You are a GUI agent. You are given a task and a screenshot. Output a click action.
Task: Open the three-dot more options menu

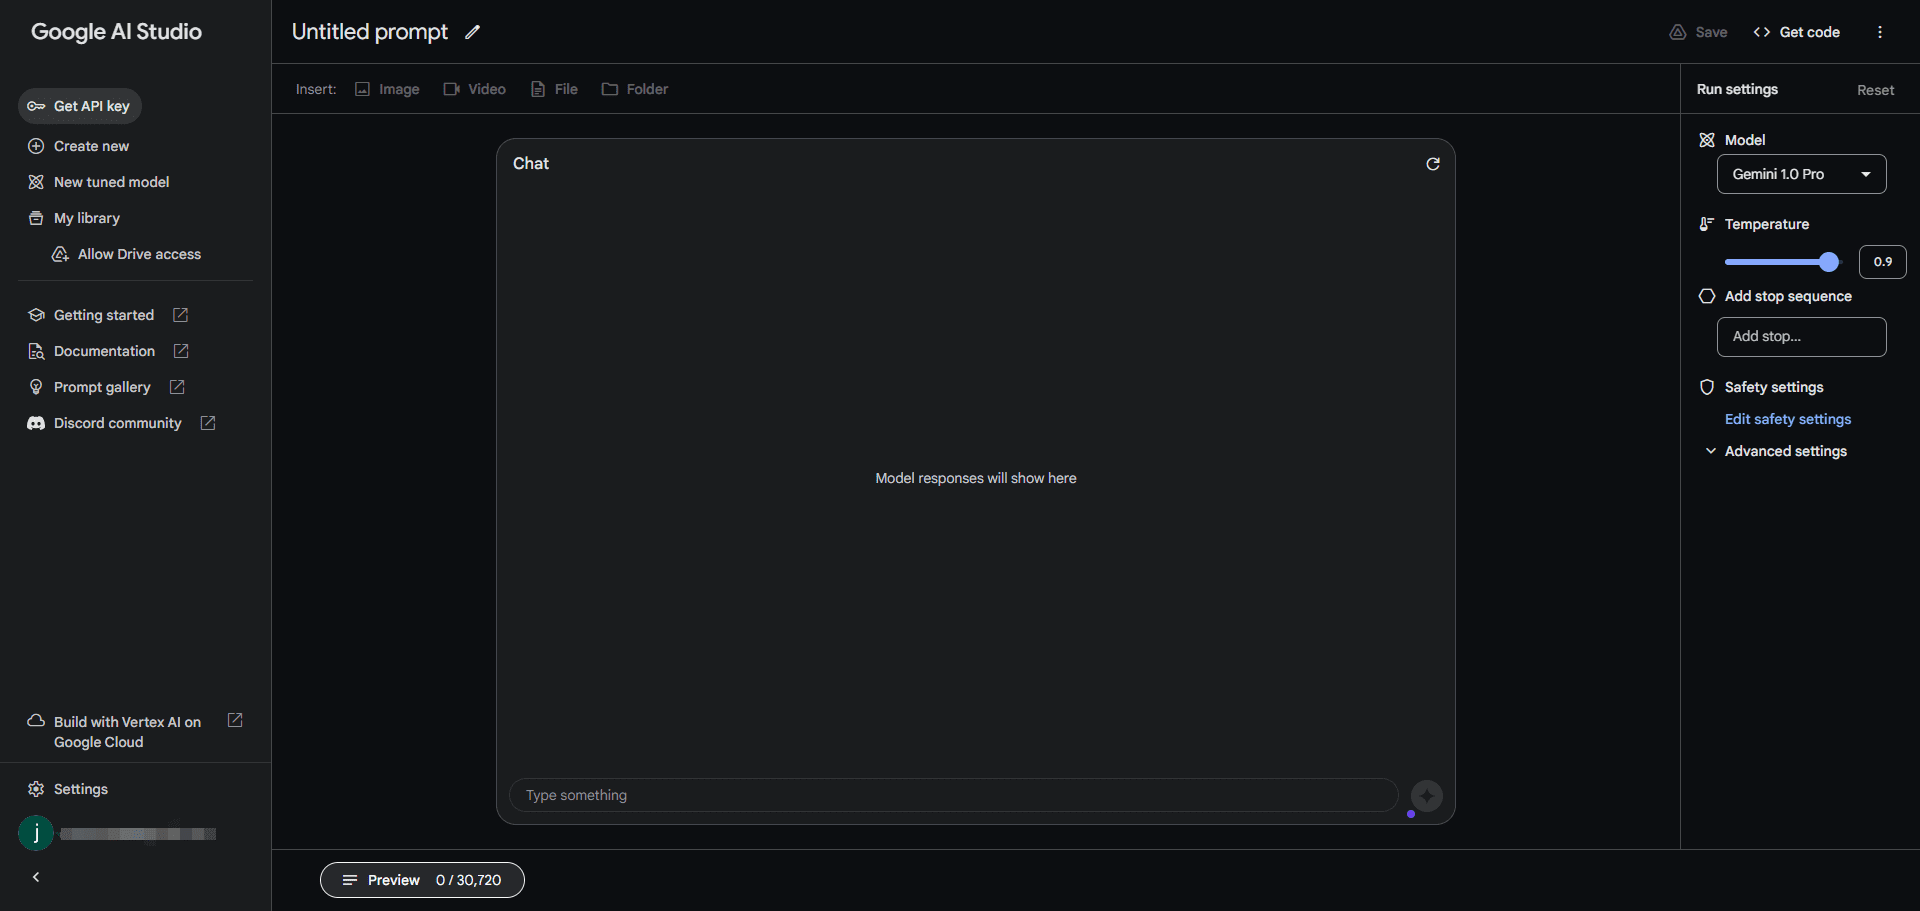tap(1880, 32)
